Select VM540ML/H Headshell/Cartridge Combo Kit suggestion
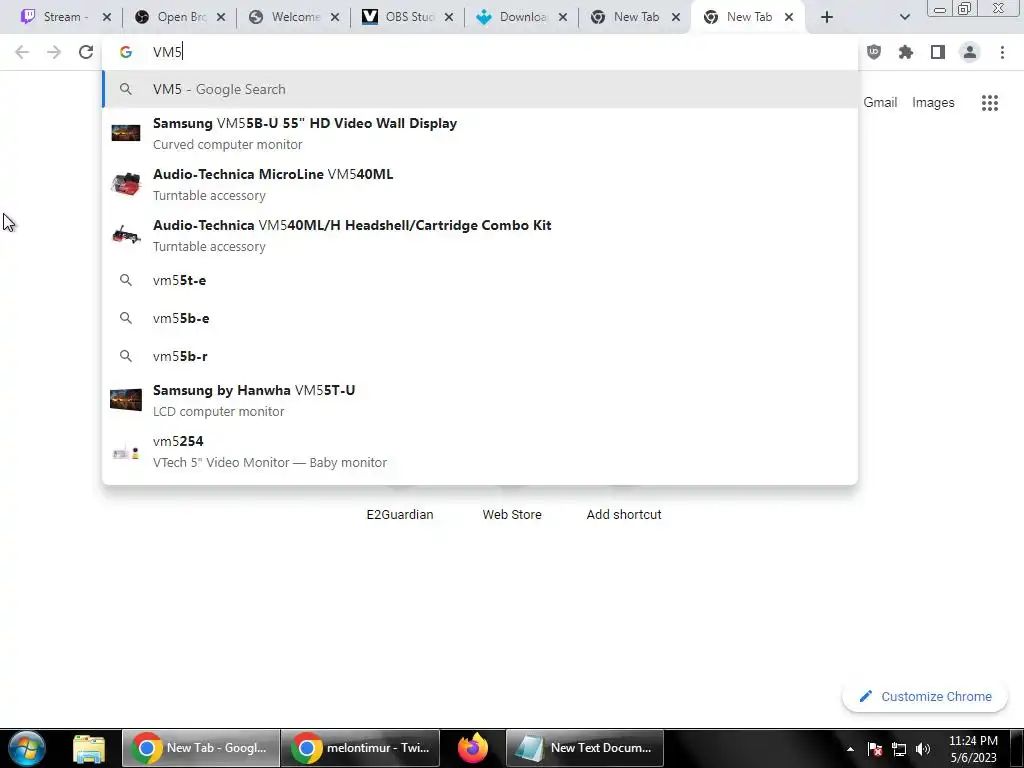Image resolution: width=1024 pixels, height=768 pixels. click(480, 235)
